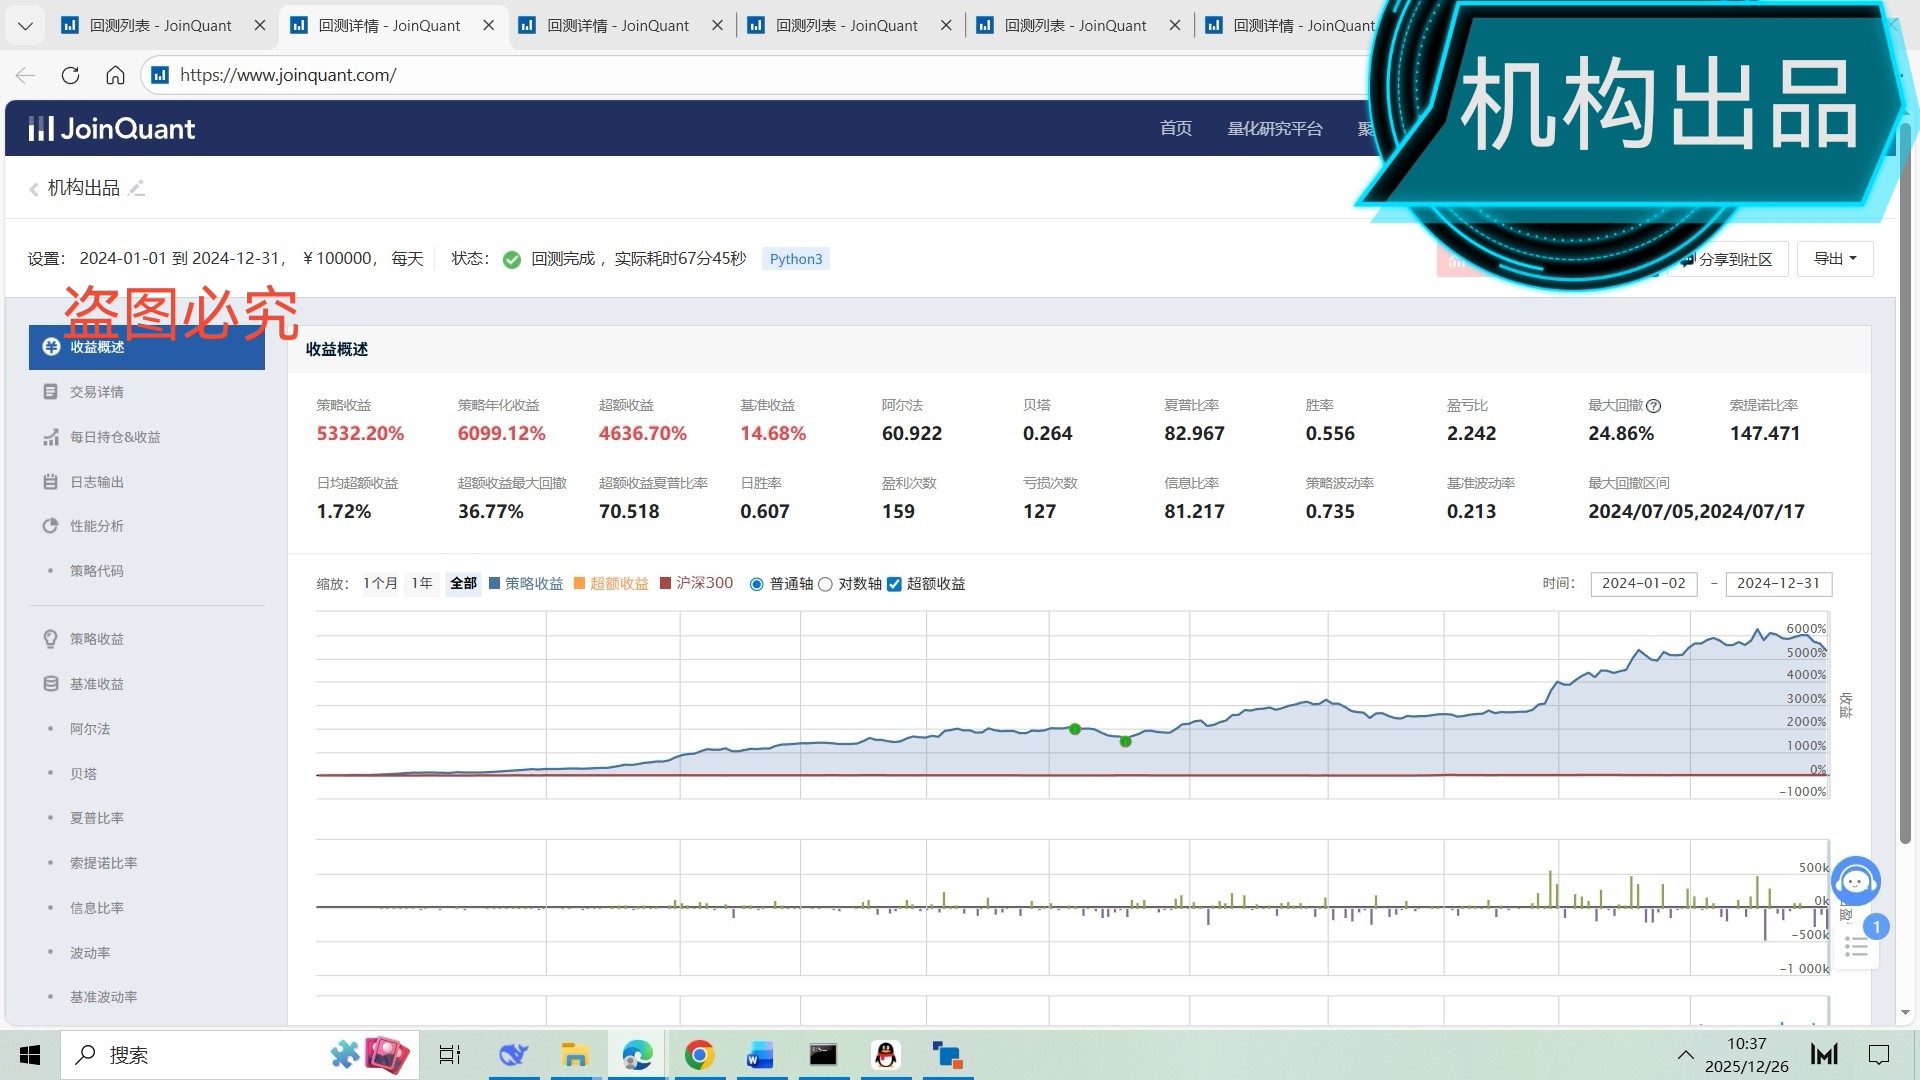The height and width of the screenshot is (1080, 1920).
Task: Click the back arrow before 机构出品
Action: point(33,189)
